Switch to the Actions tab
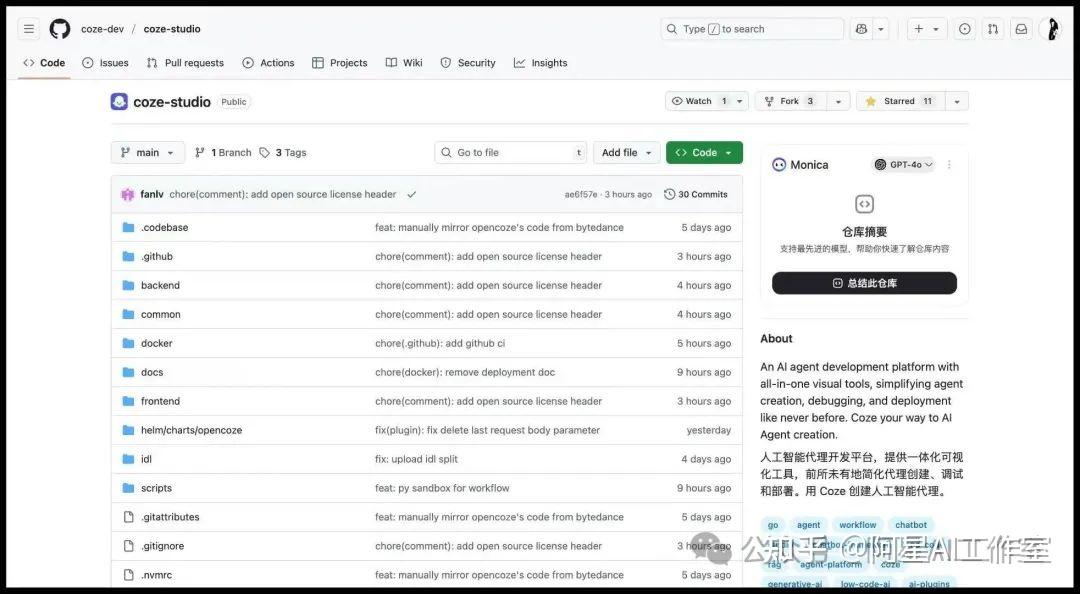 click(269, 63)
